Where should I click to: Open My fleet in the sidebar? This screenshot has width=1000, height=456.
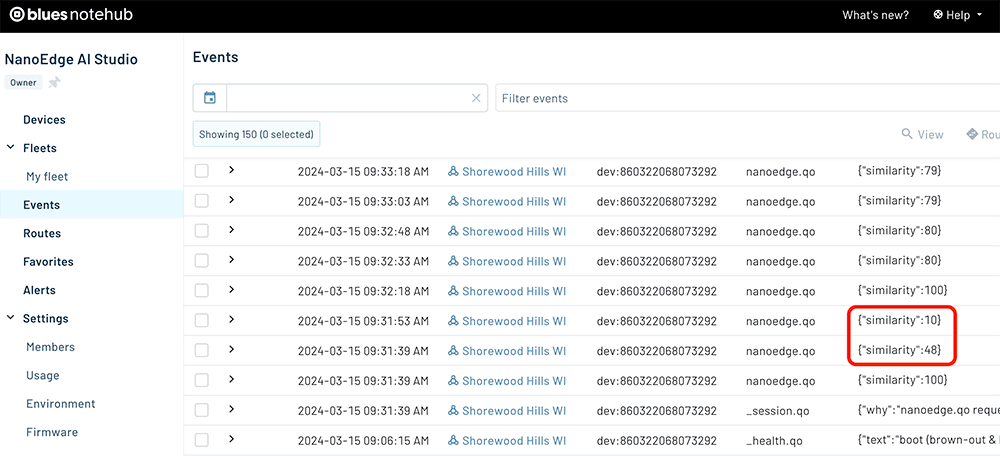pos(47,177)
